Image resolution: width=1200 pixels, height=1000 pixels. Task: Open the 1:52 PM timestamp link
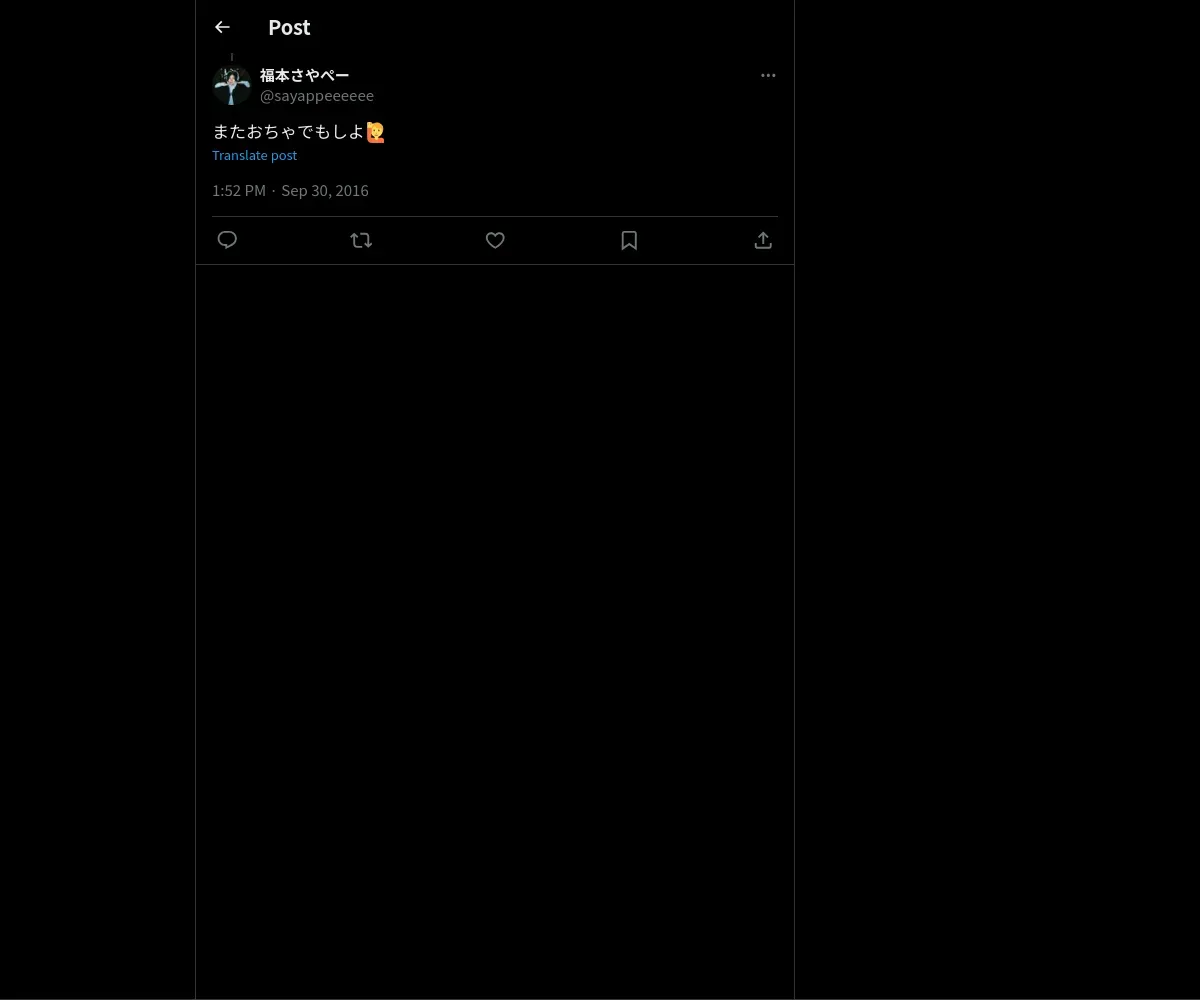coord(239,190)
